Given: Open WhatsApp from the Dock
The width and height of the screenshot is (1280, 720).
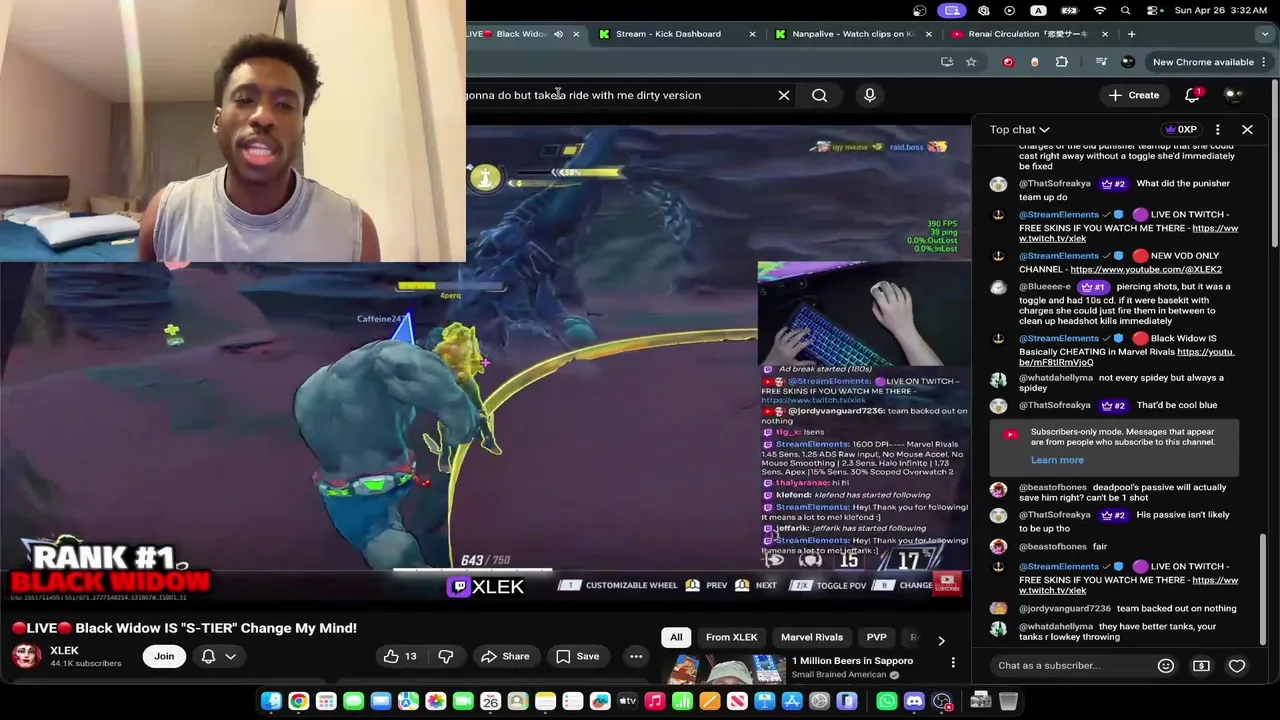Looking at the screenshot, I should click(x=887, y=701).
